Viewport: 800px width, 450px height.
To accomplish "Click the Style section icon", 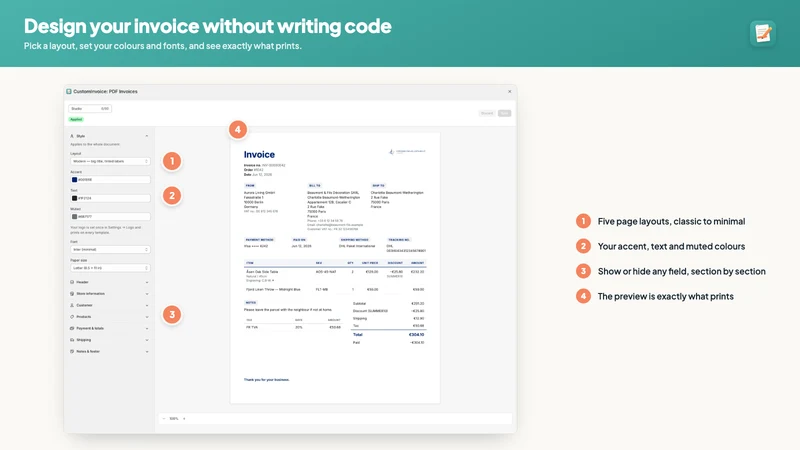I will 72,136.
